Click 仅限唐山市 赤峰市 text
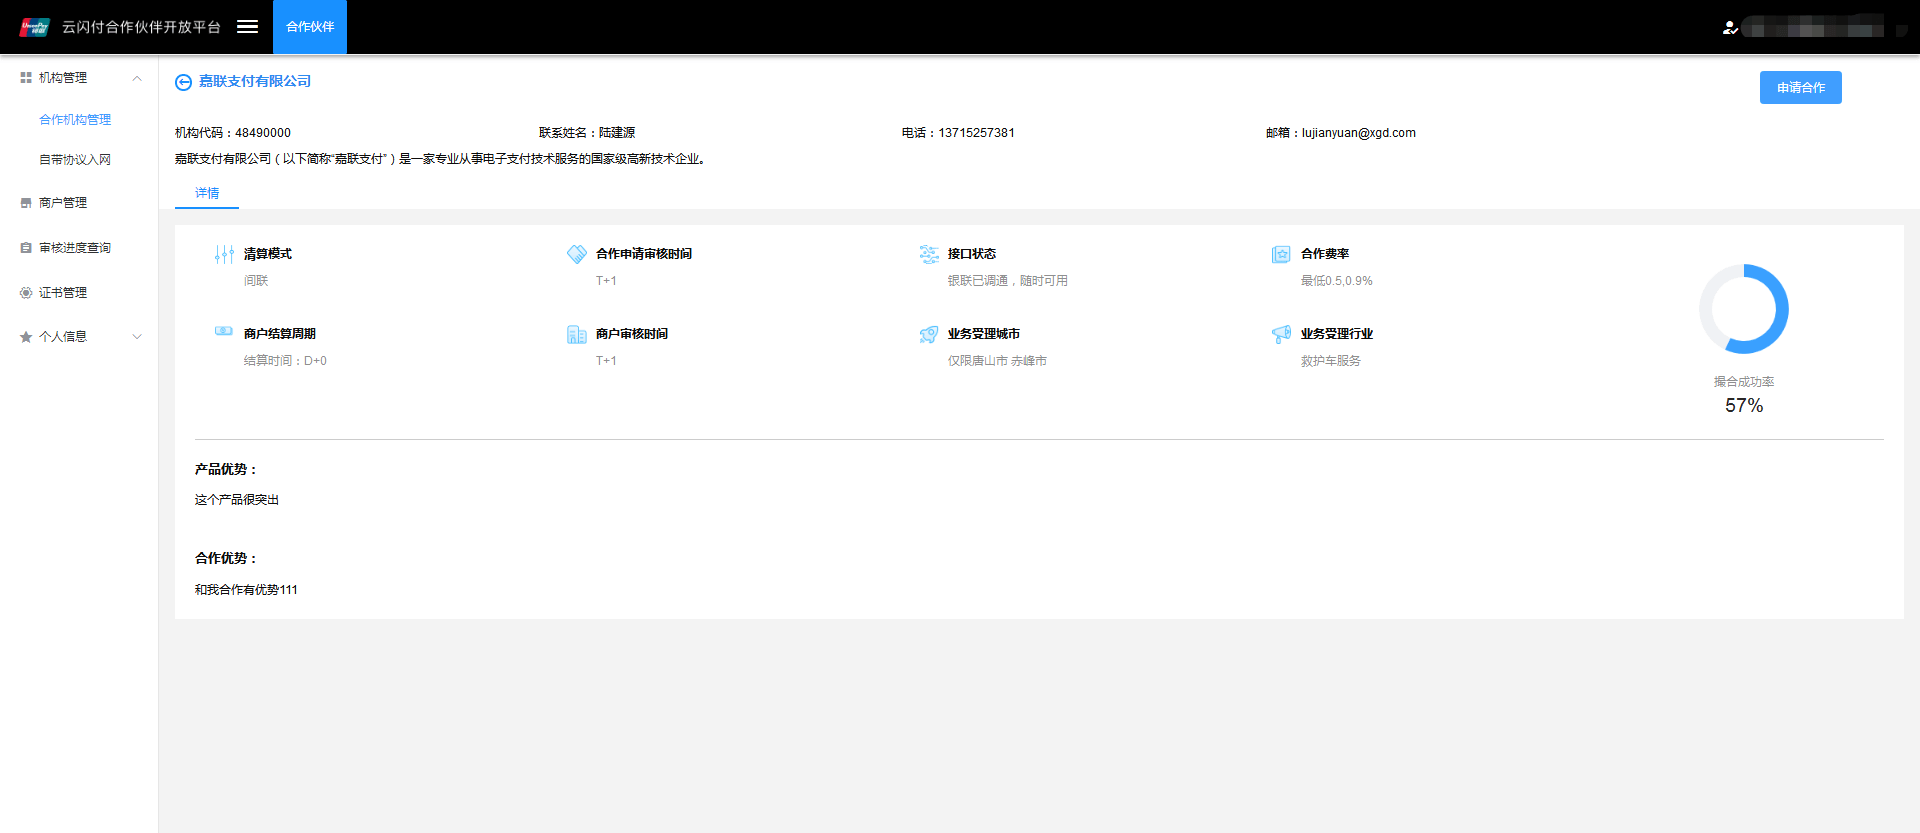 tap(997, 361)
